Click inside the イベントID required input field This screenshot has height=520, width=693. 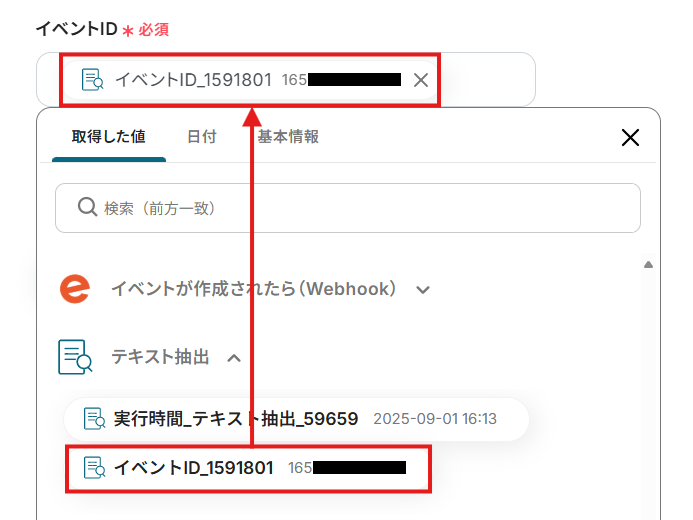pos(487,80)
